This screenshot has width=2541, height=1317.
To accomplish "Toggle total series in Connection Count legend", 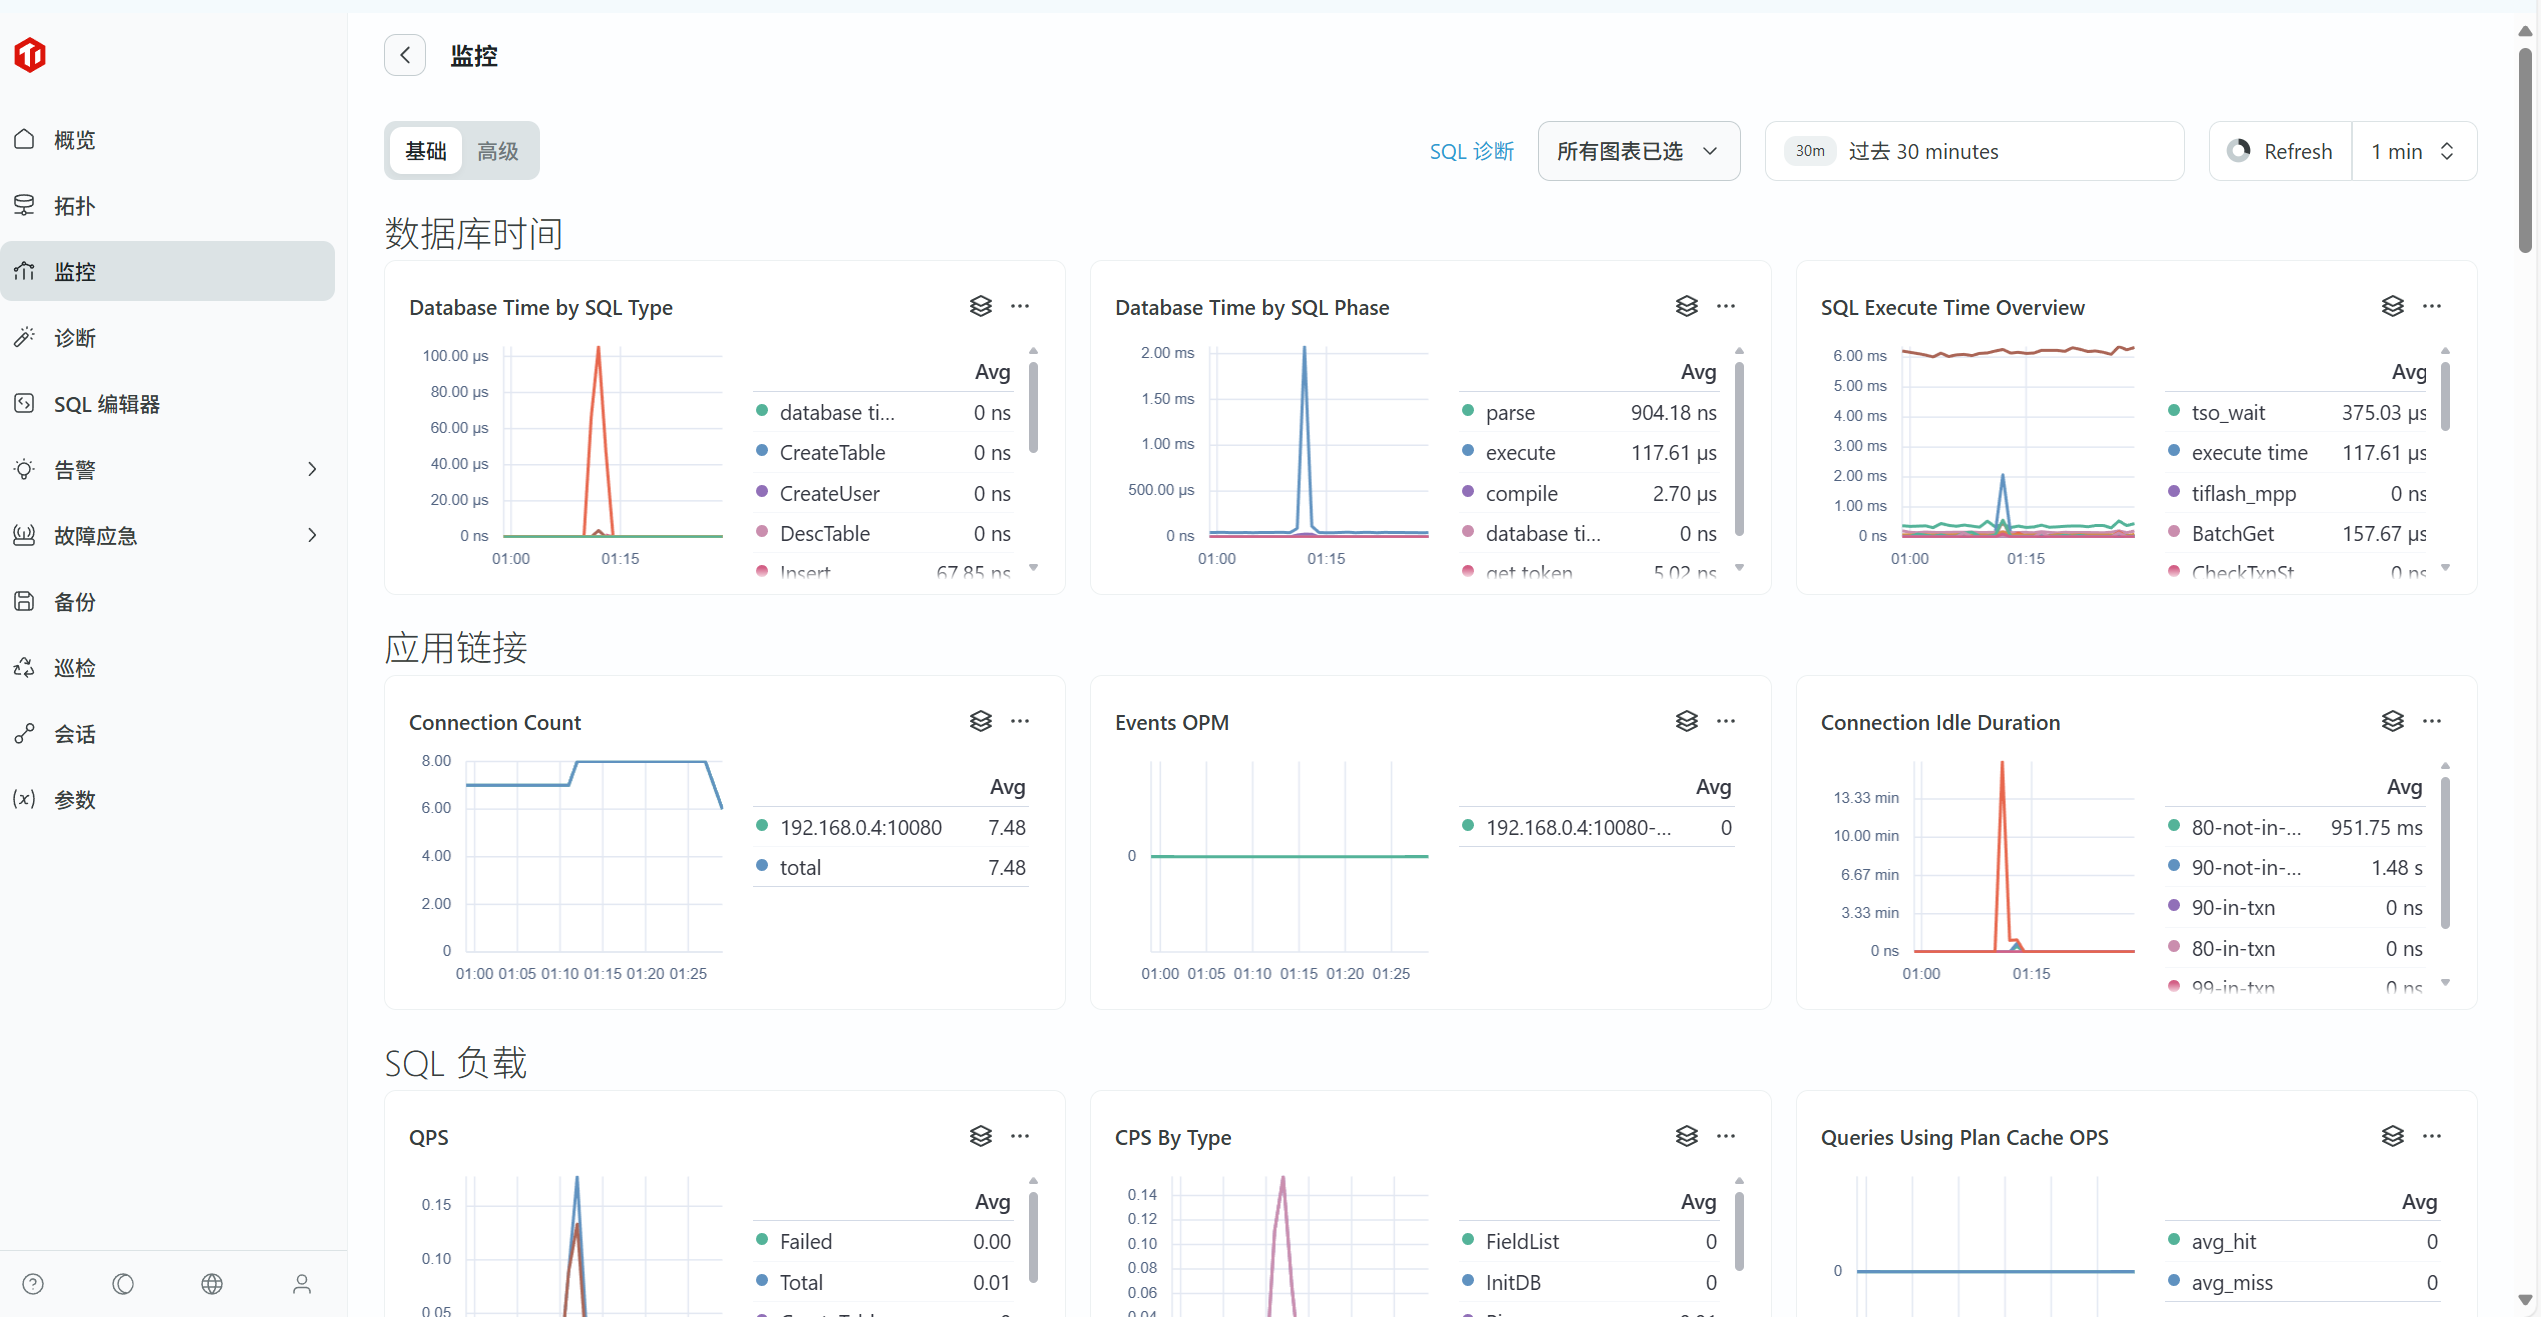I will [800, 867].
